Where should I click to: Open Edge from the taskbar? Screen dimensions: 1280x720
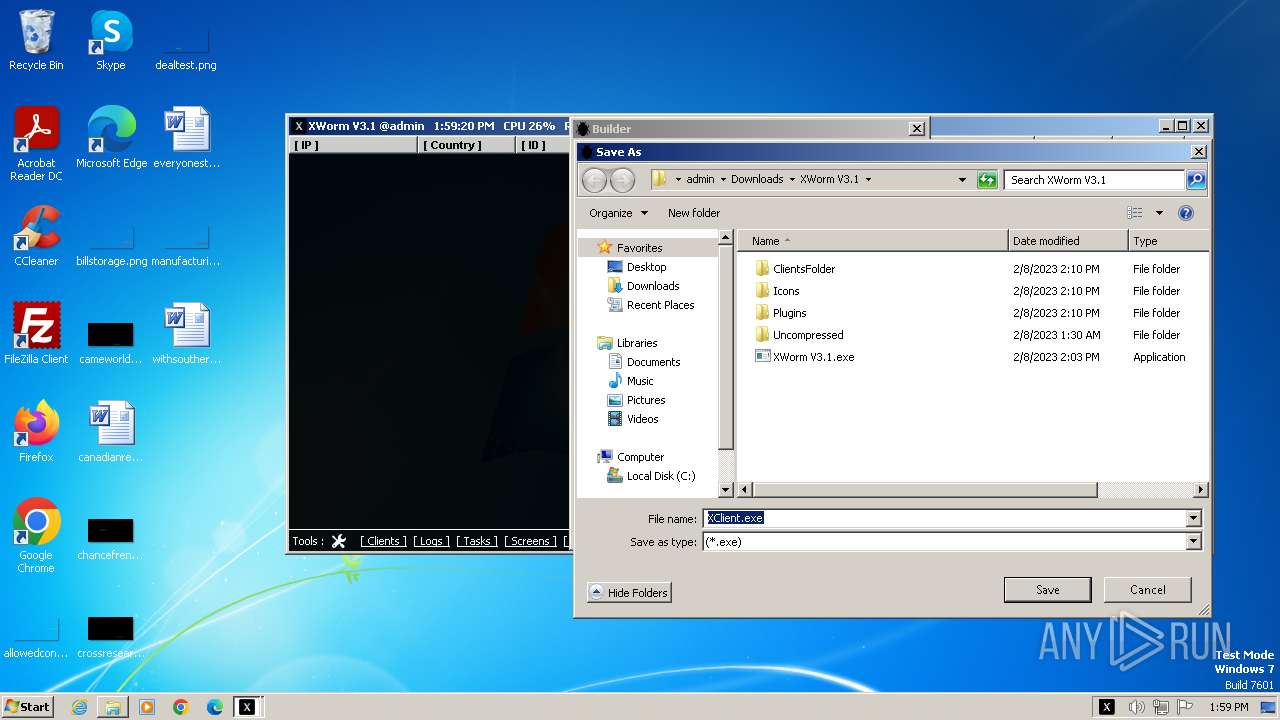[214, 707]
